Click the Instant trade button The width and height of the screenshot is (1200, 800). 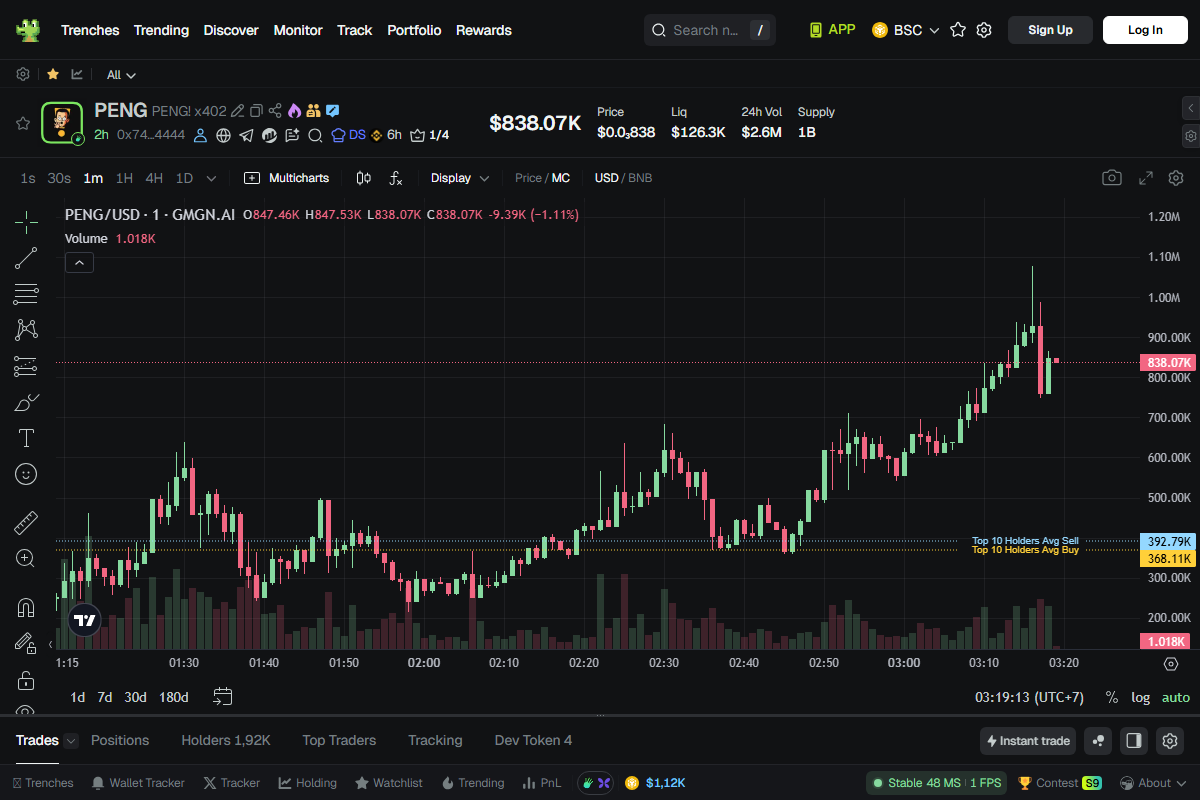[x=1028, y=741]
